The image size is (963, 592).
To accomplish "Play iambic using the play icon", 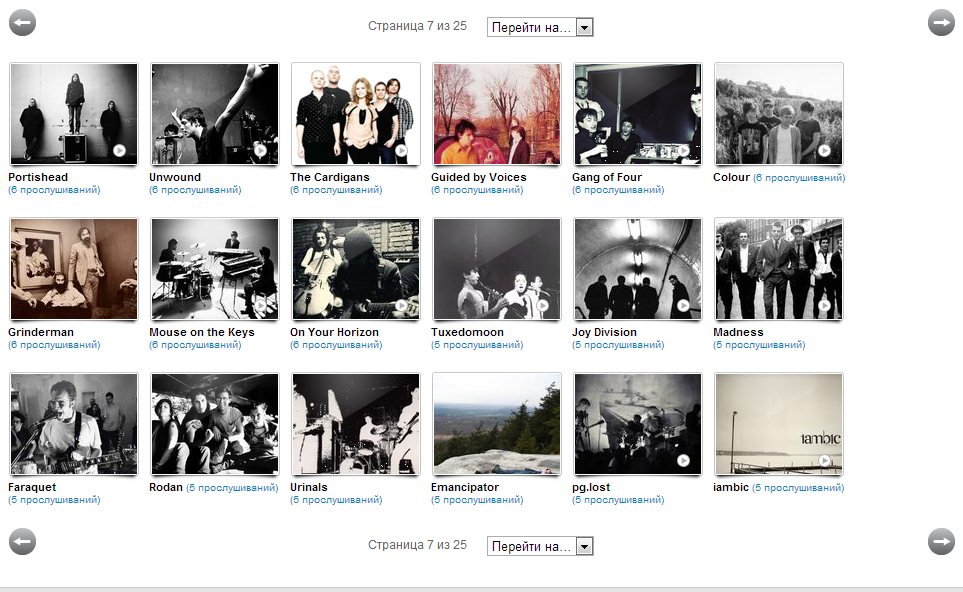I will click(x=824, y=460).
